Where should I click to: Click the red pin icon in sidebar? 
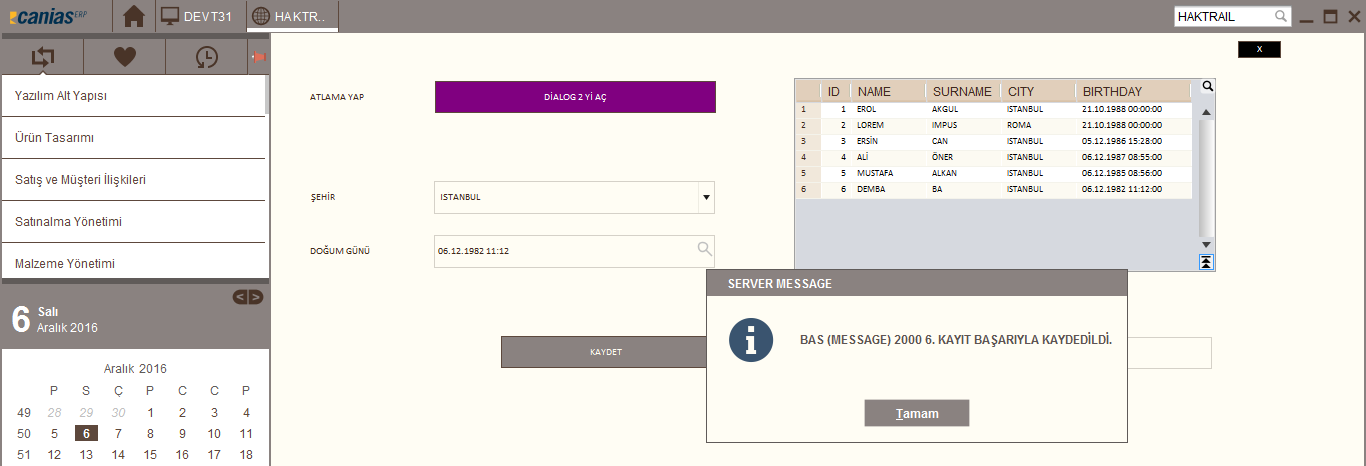[x=258, y=57]
